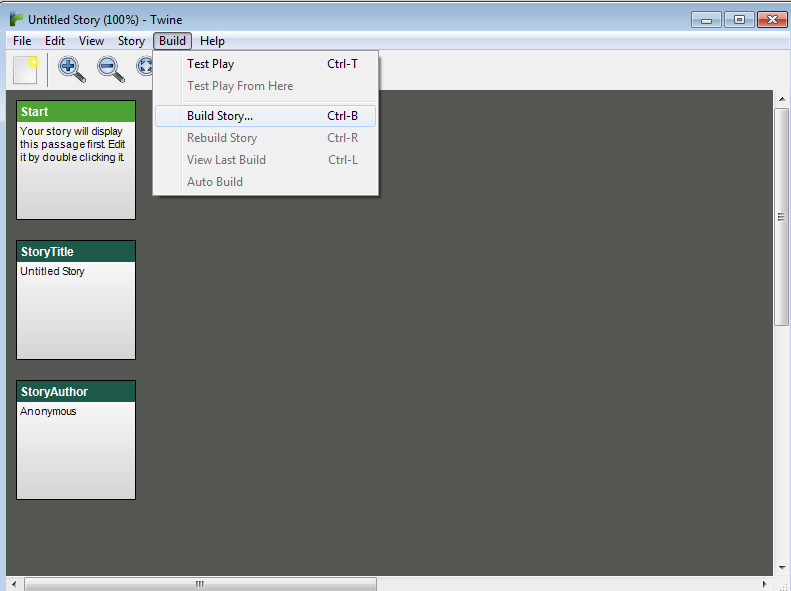Close the open Build menu header
Viewport: 791px width, 591px height.
[172, 41]
